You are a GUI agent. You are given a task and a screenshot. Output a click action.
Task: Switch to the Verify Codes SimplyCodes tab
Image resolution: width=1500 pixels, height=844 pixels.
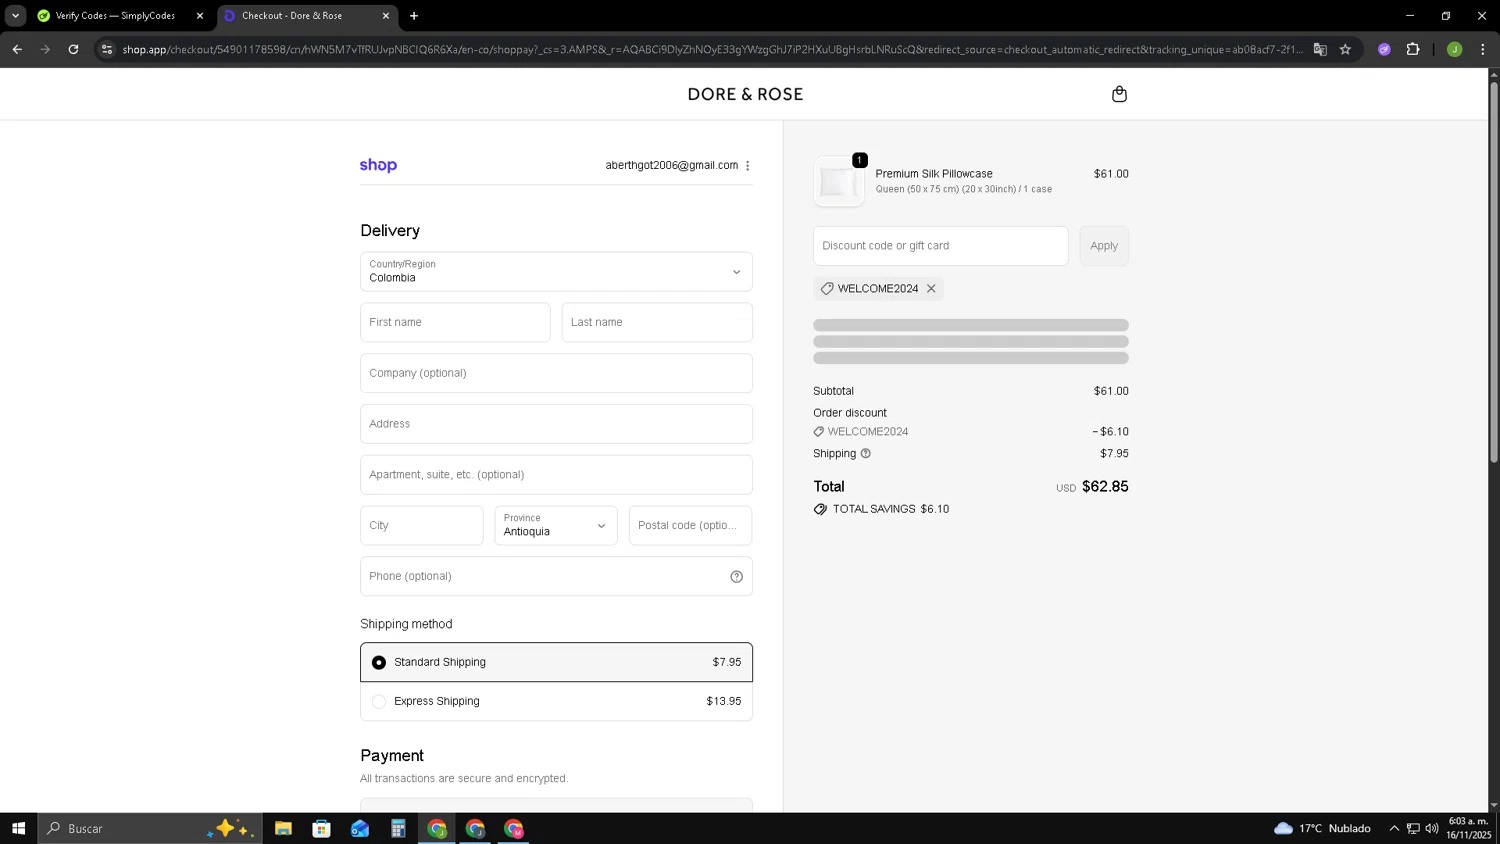[x=115, y=16]
